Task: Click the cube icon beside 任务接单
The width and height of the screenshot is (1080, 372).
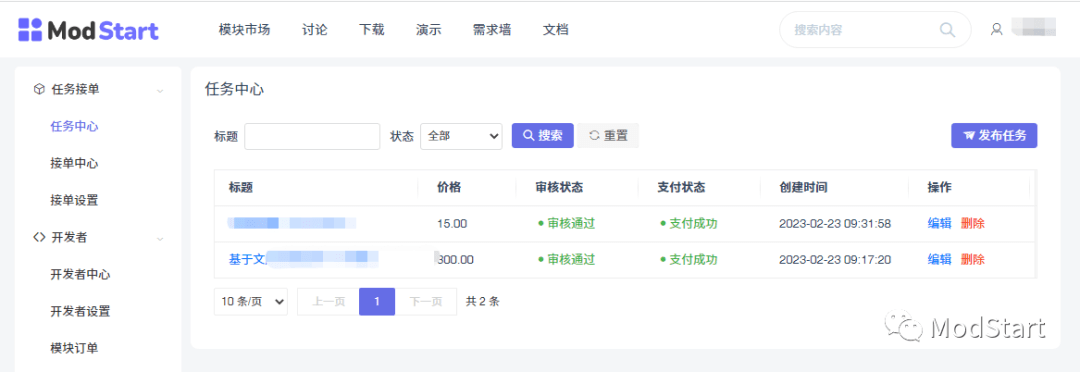Action: (x=39, y=89)
